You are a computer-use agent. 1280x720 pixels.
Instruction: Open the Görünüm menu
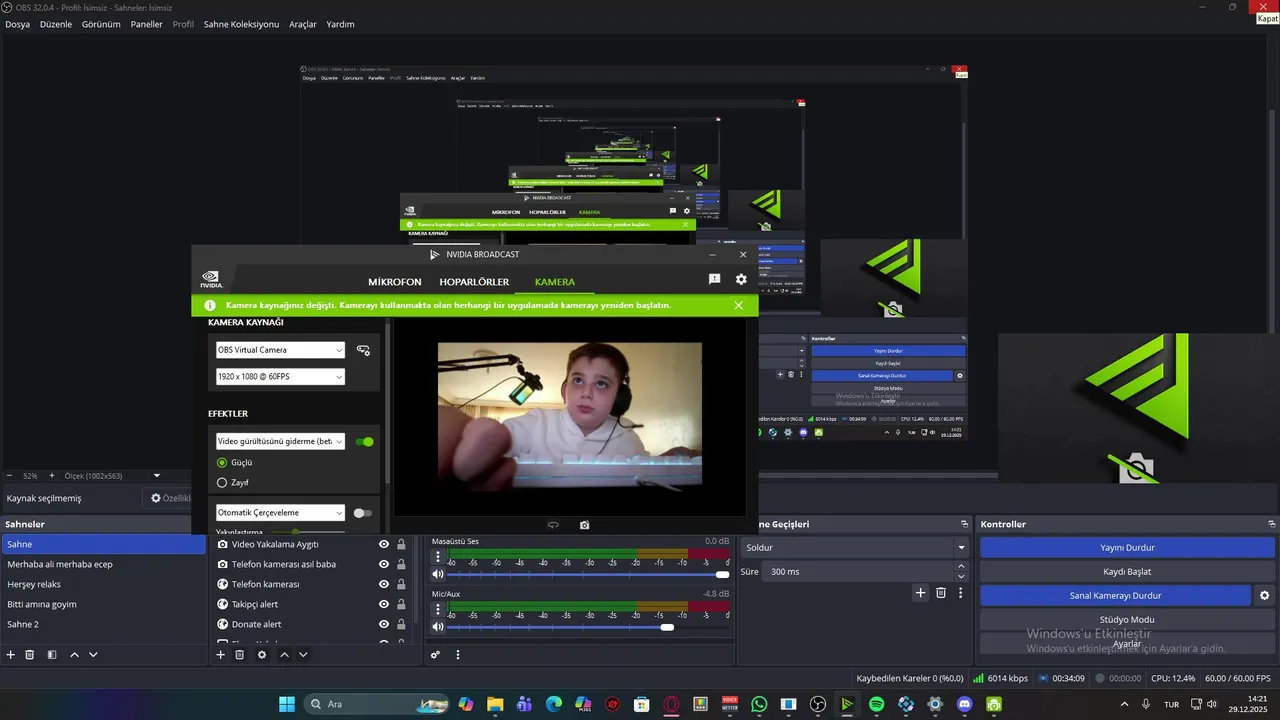[101, 24]
